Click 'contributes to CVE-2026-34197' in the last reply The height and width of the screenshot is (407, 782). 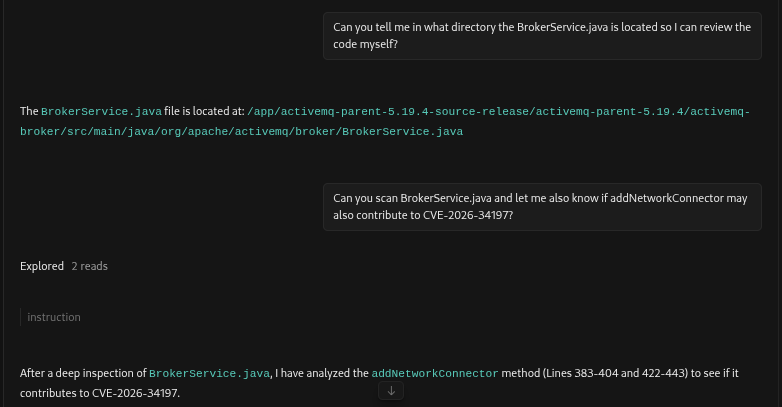(100, 393)
